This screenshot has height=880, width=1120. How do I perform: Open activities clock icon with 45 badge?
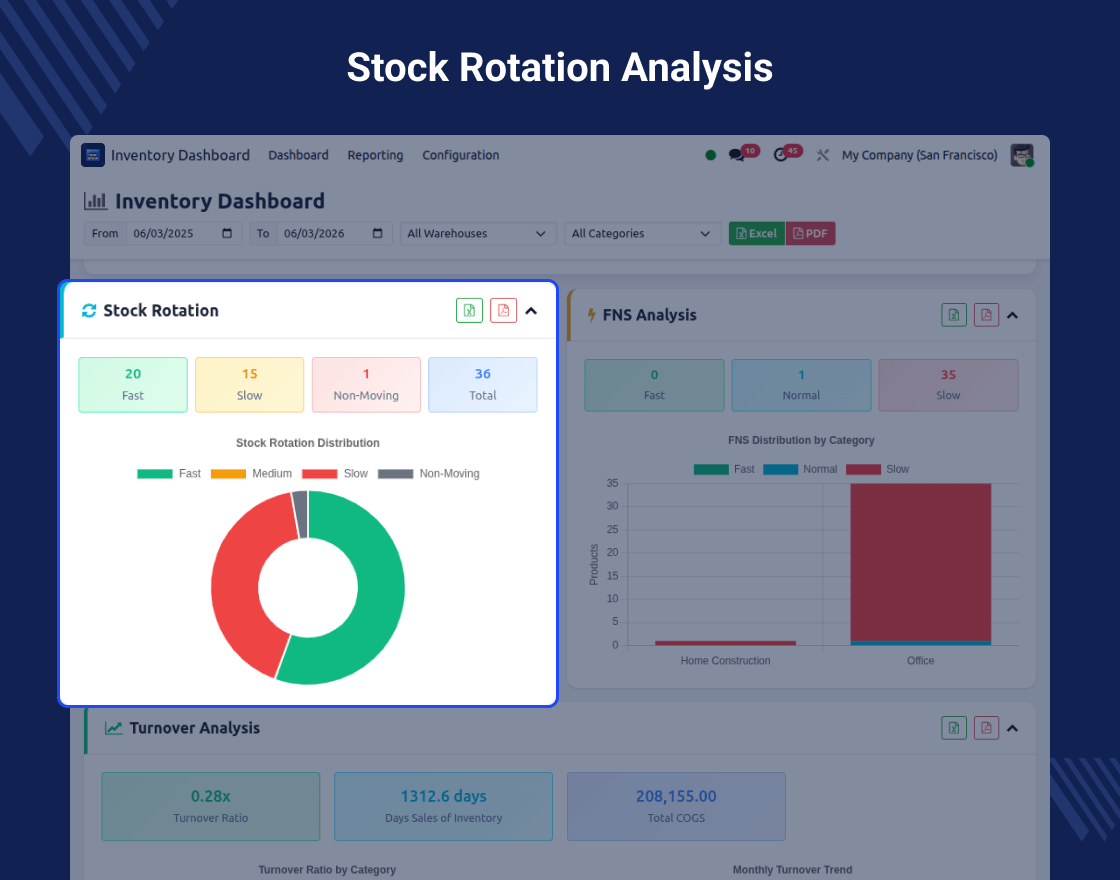(781, 155)
